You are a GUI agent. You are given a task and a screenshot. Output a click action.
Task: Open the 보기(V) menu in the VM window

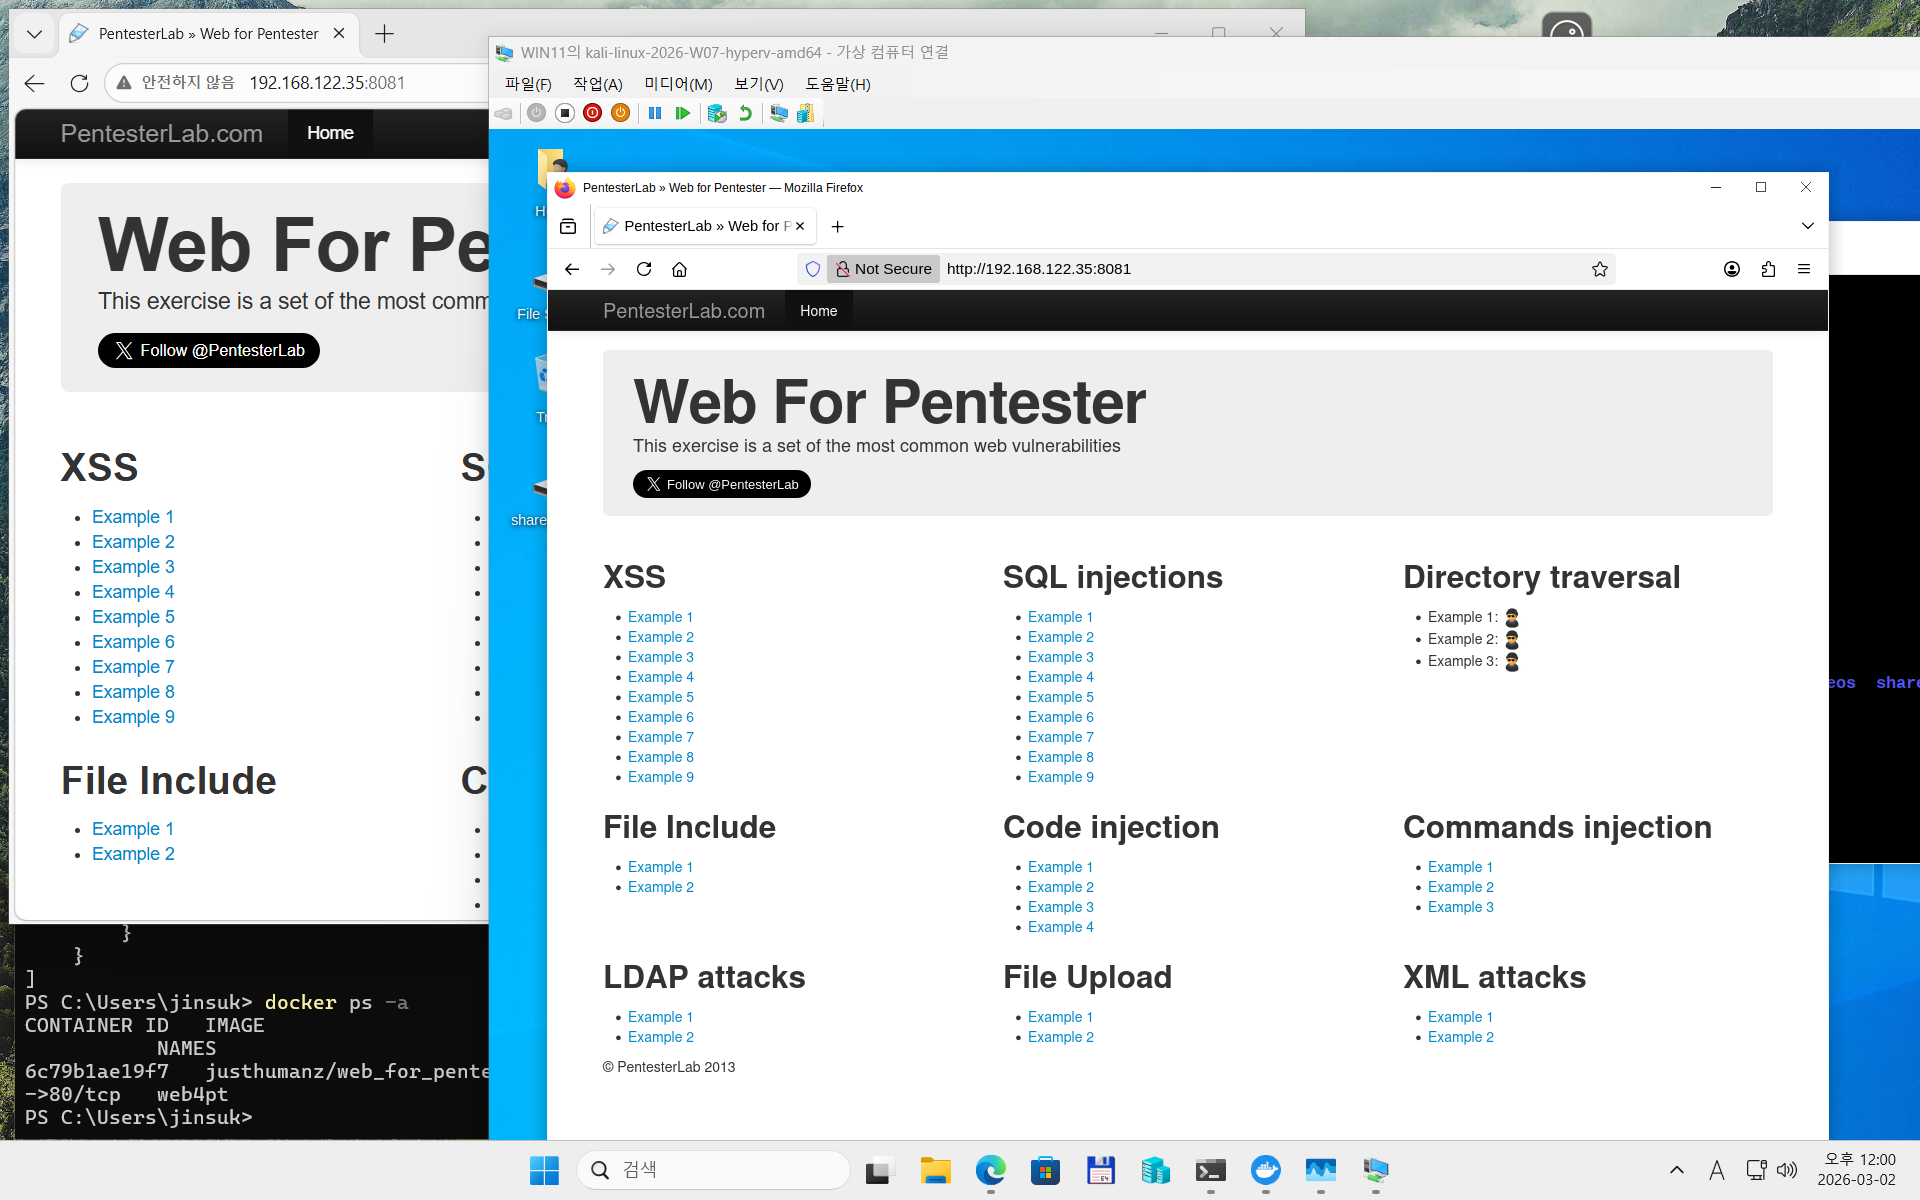click(759, 84)
